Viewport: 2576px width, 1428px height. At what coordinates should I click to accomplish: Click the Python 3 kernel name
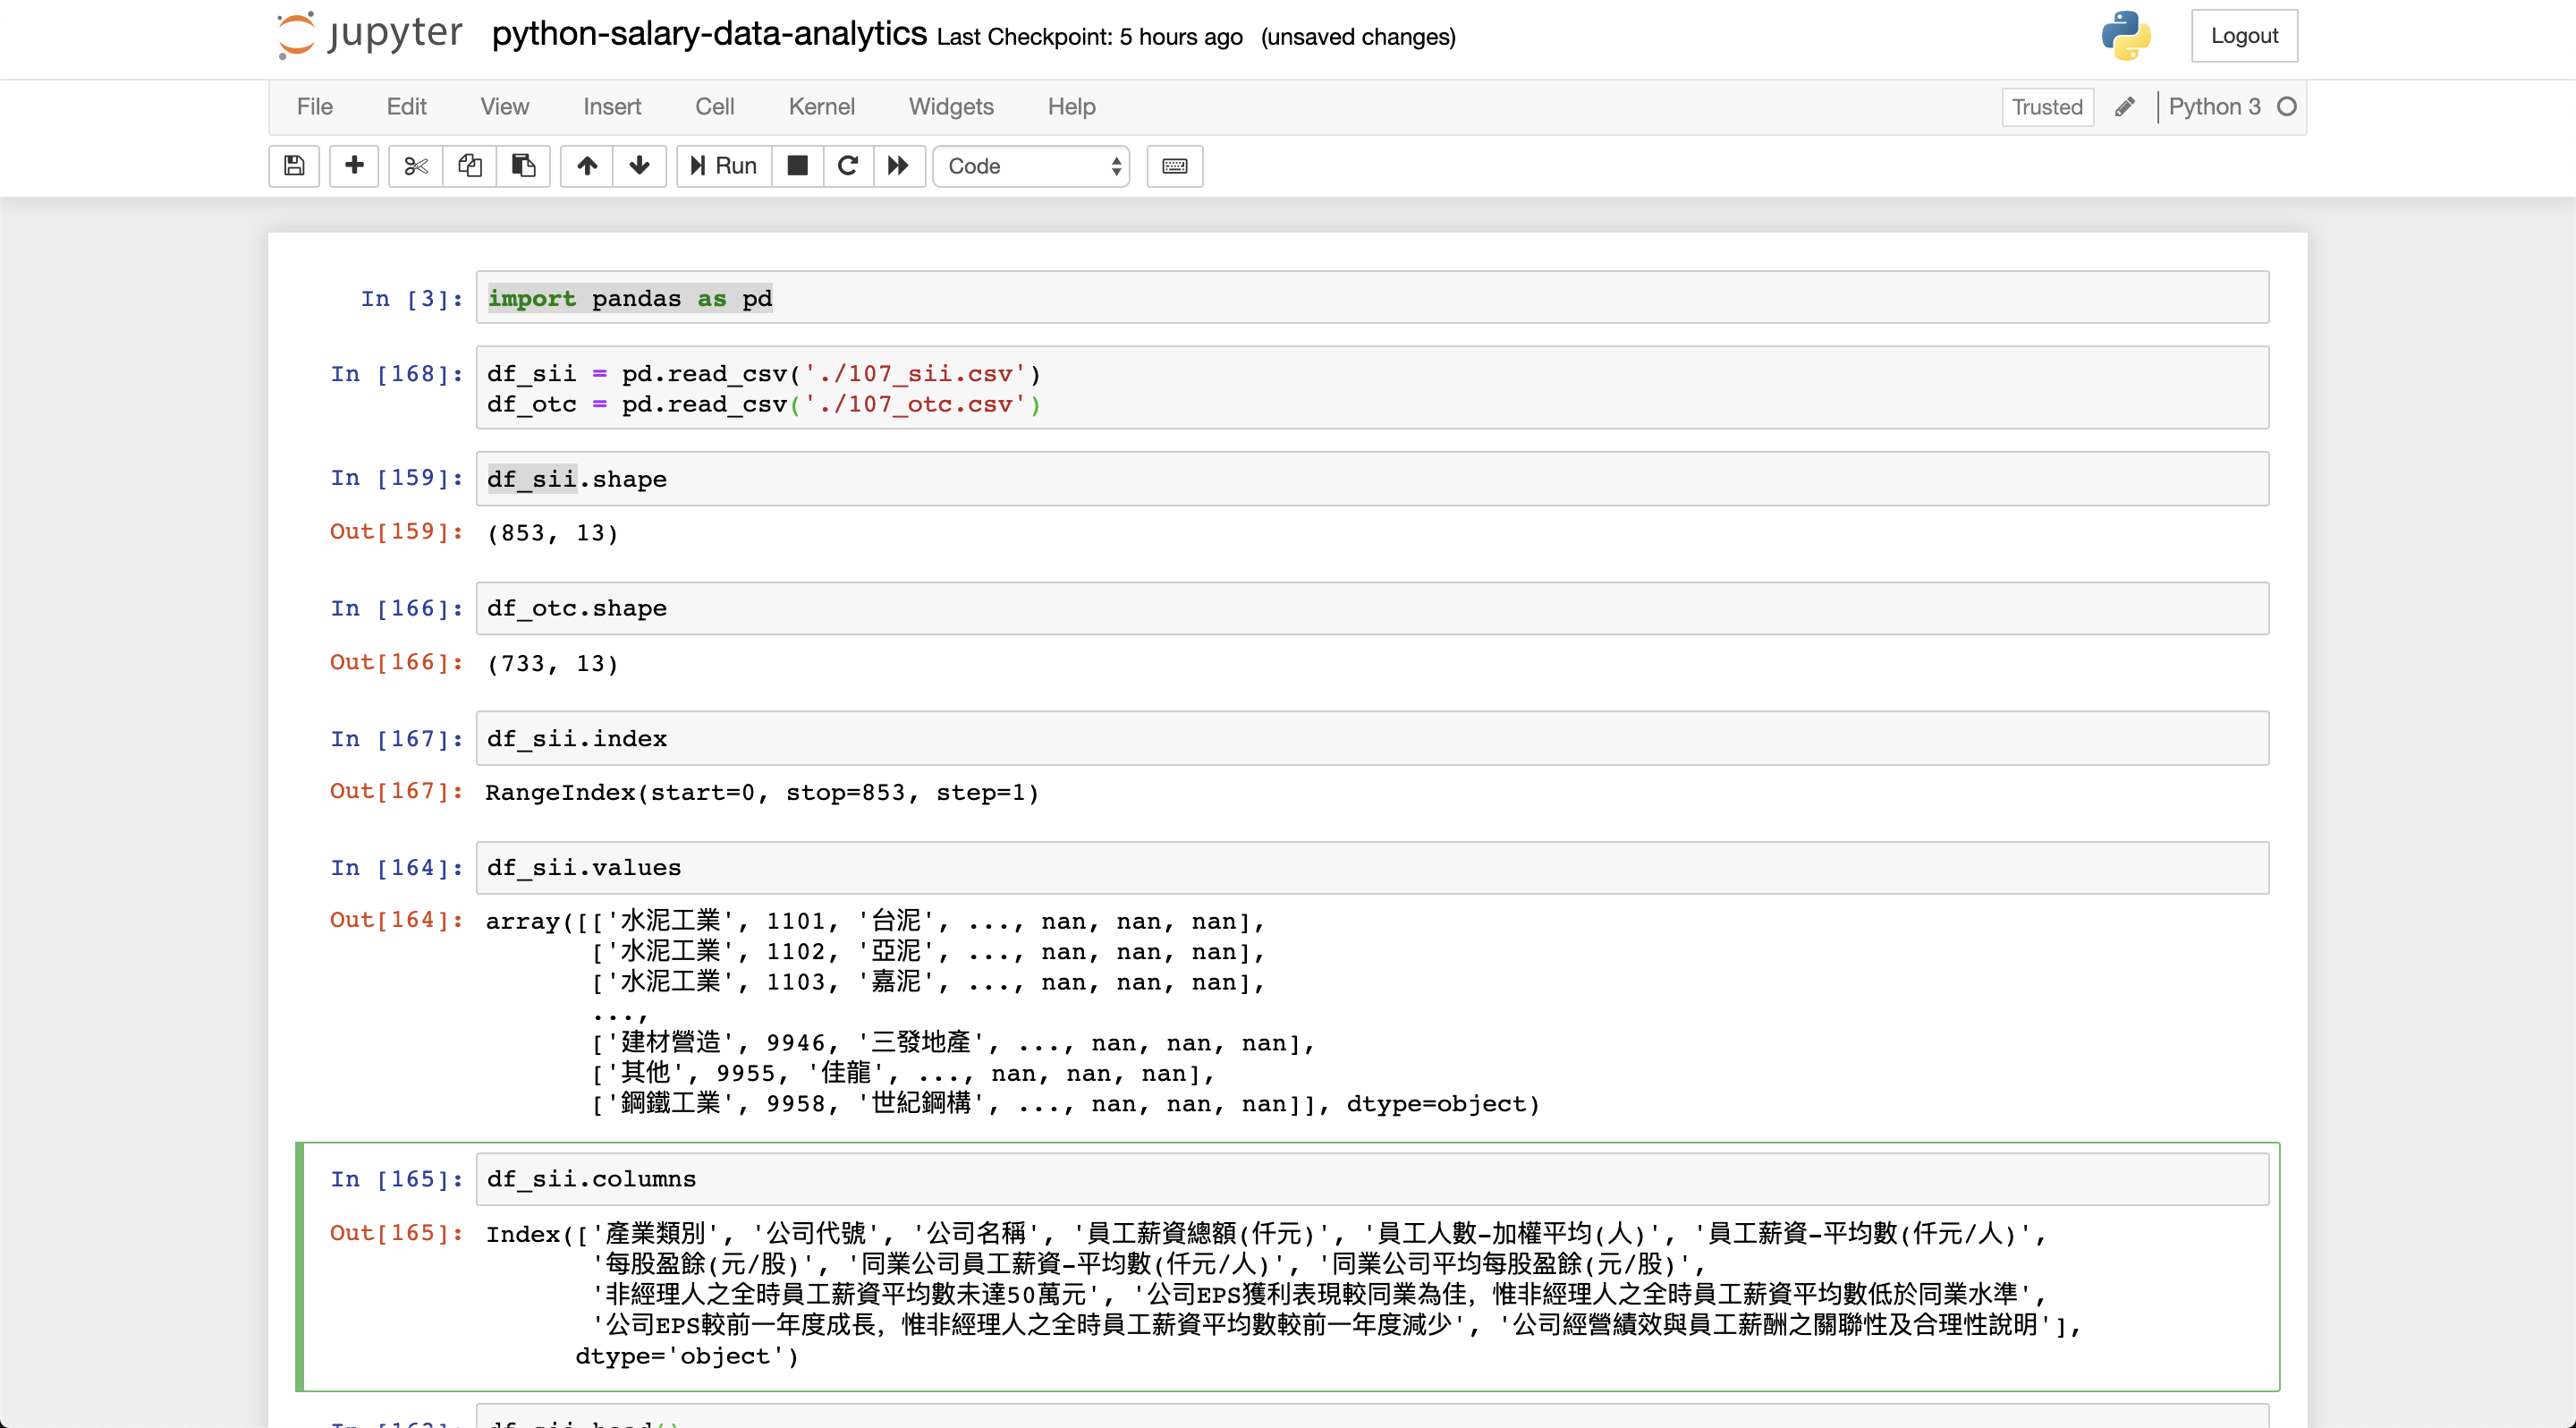point(2215,107)
